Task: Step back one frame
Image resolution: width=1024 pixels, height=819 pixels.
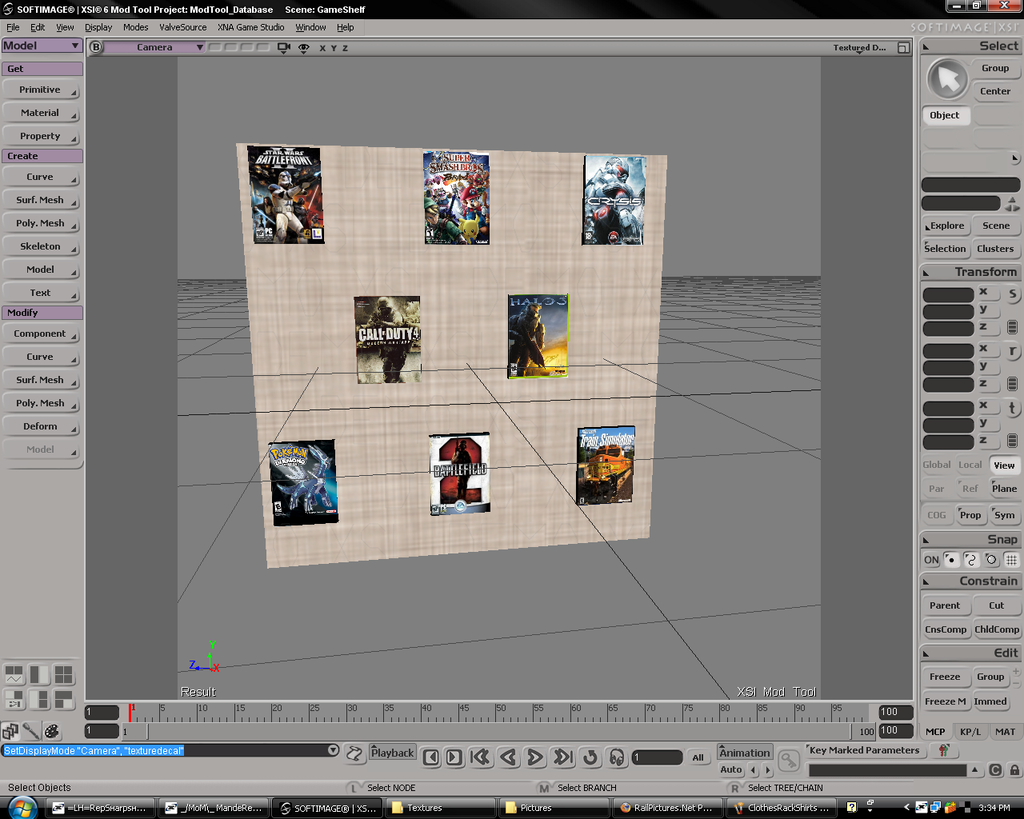Action: pyautogui.click(x=430, y=758)
